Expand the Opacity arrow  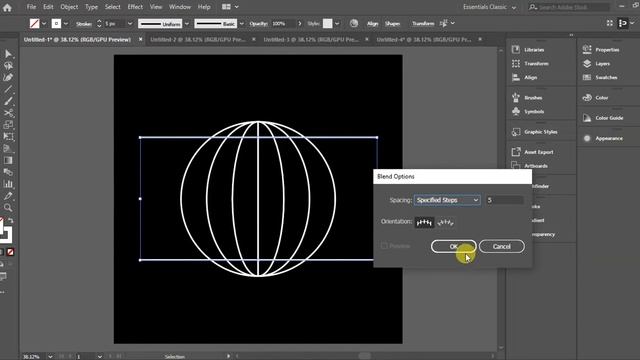click(300, 24)
